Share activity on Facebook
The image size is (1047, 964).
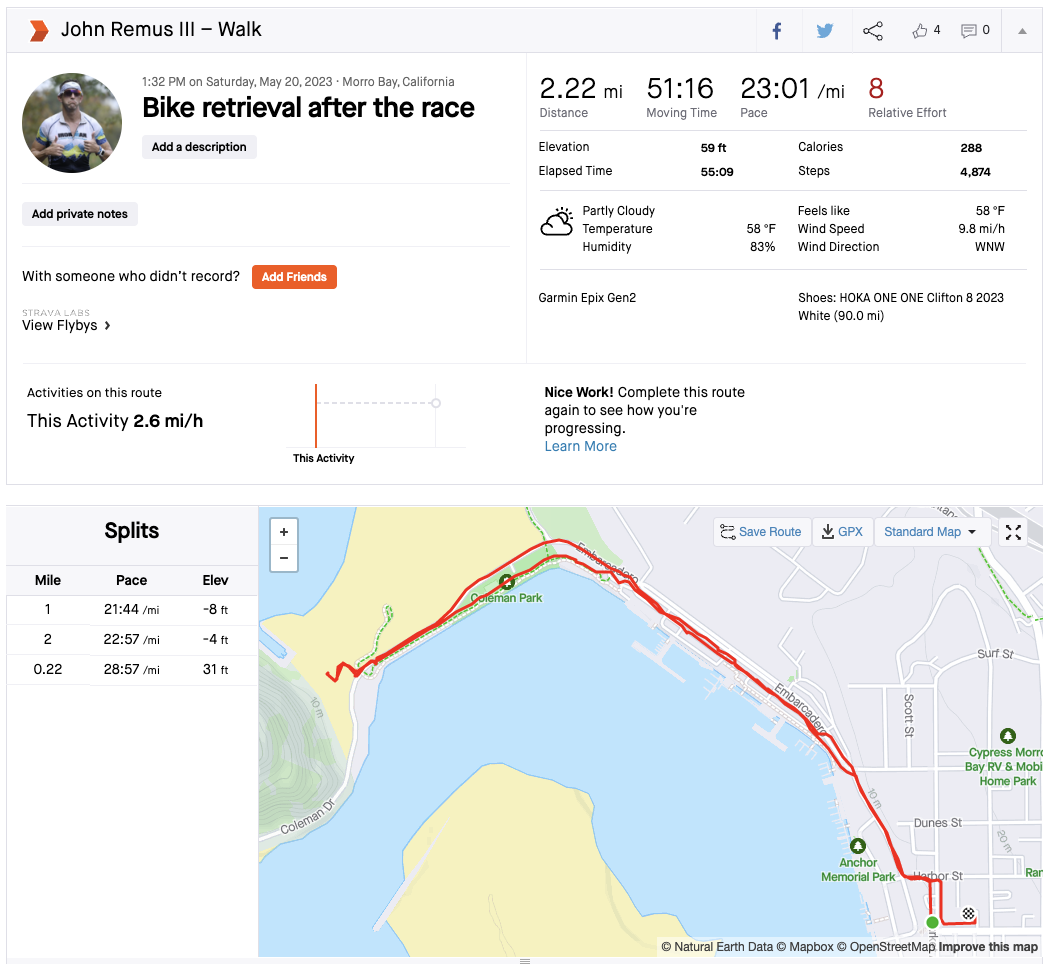click(776, 31)
